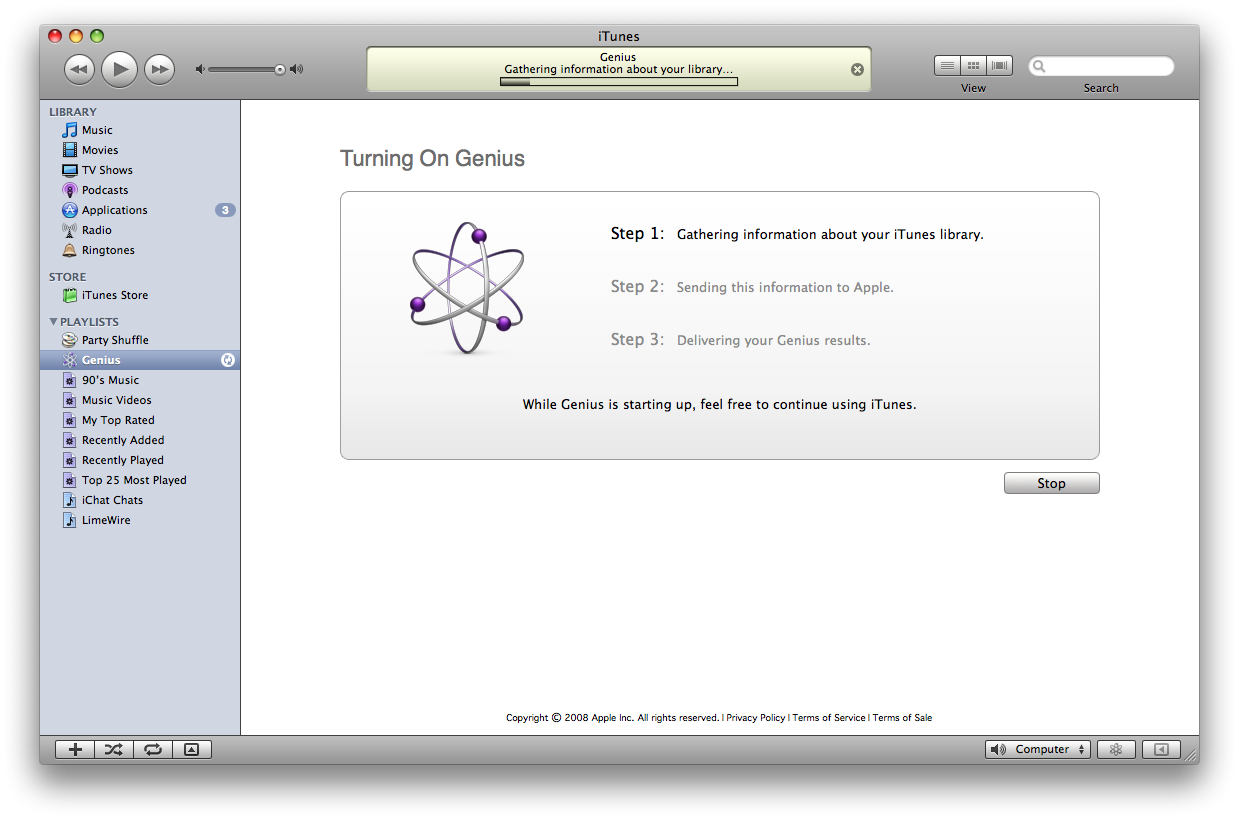Open the iTunes Store

[x=114, y=295]
